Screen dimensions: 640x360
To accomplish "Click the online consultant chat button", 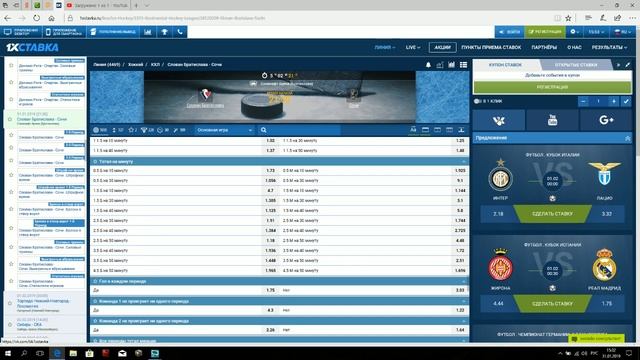I will click(596, 339).
